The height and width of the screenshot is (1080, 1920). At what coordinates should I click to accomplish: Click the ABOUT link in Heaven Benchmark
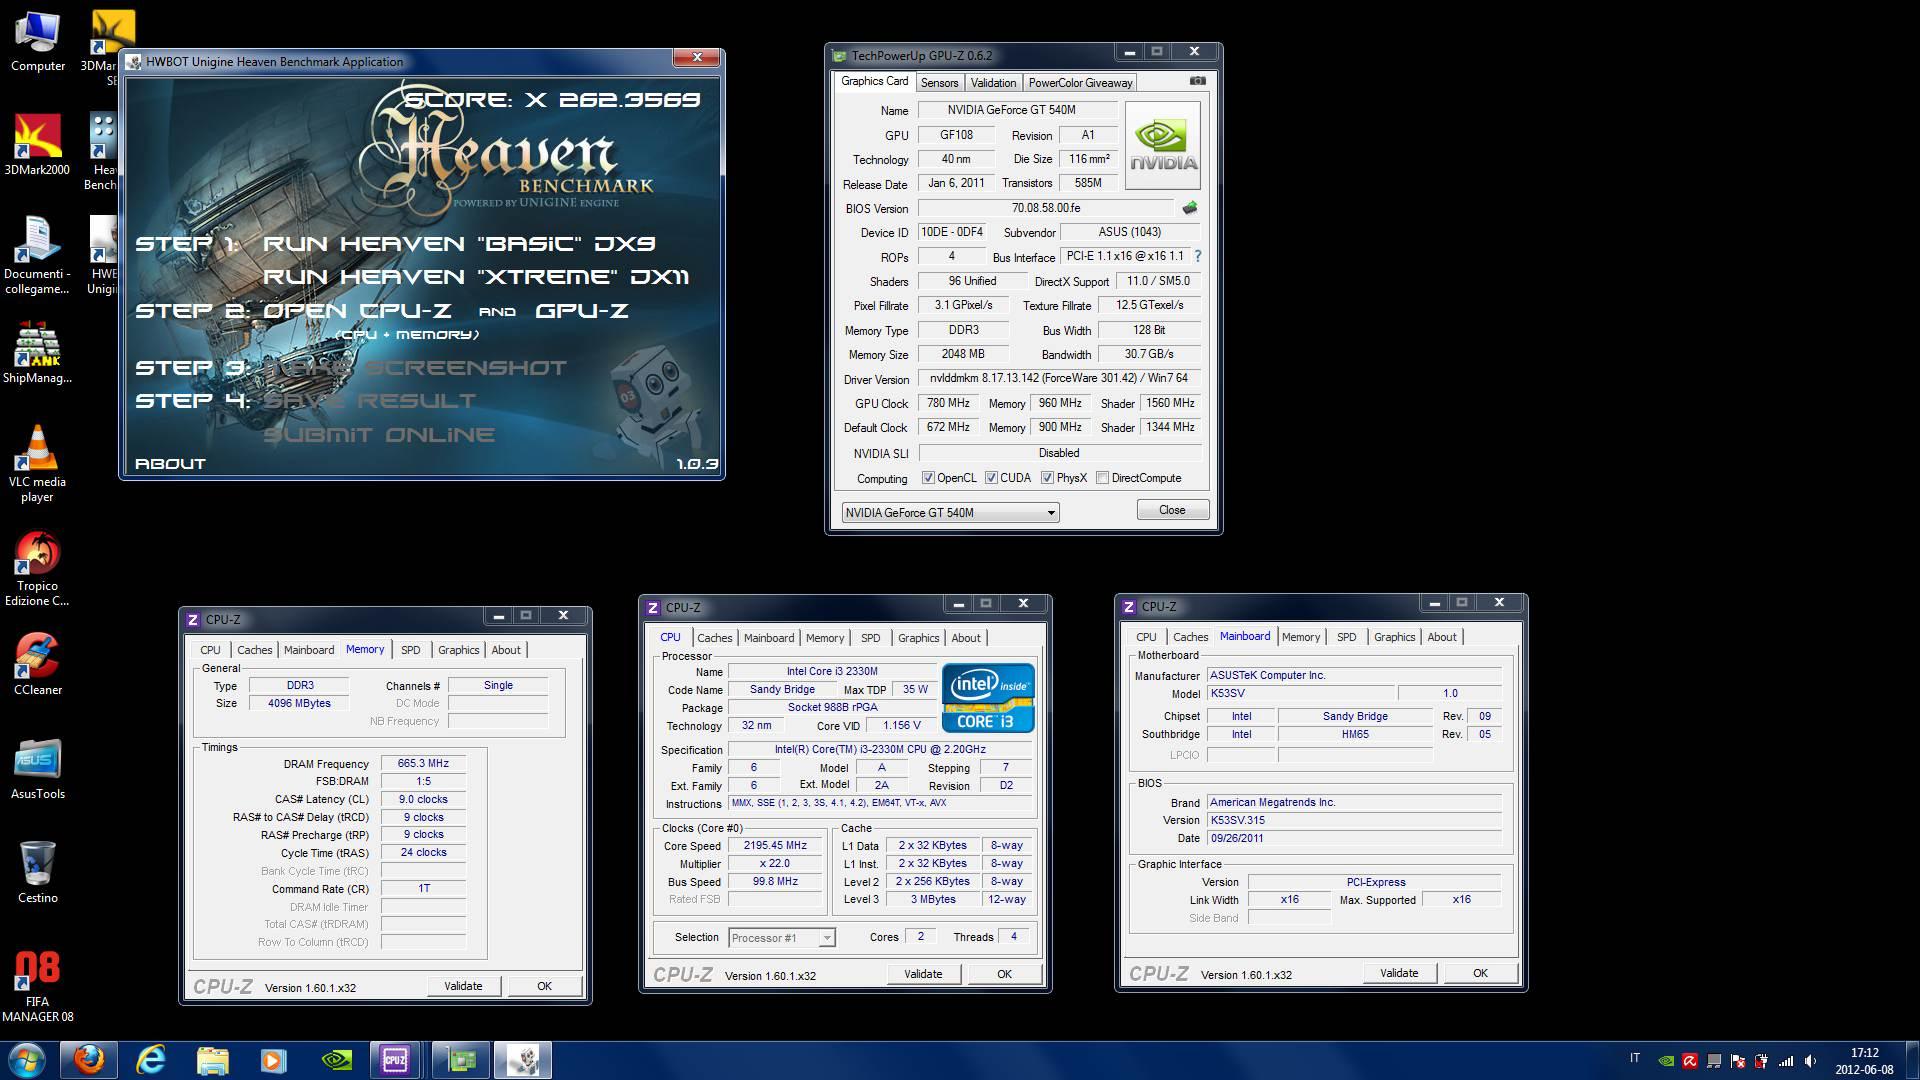170,464
